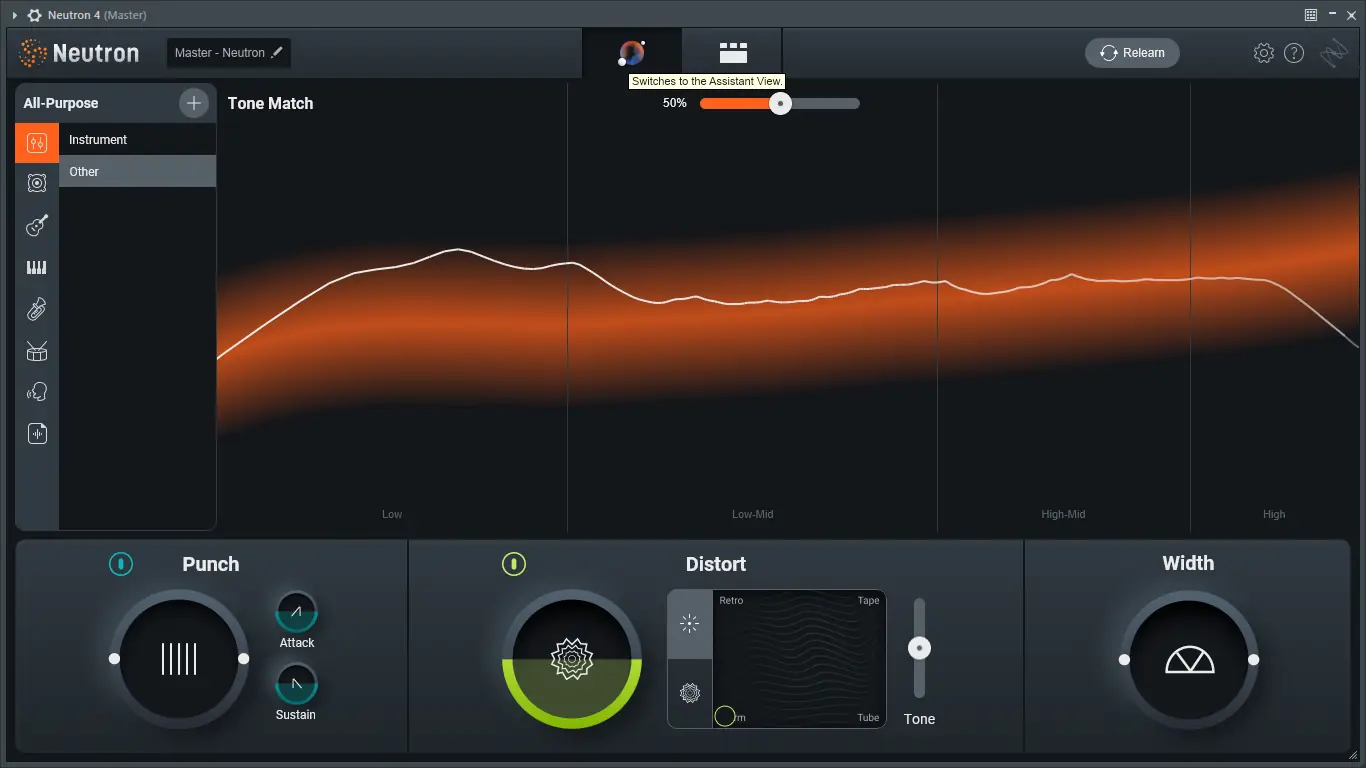Click the Sustain knob
The height and width of the screenshot is (768, 1366).
pos(296,683)
